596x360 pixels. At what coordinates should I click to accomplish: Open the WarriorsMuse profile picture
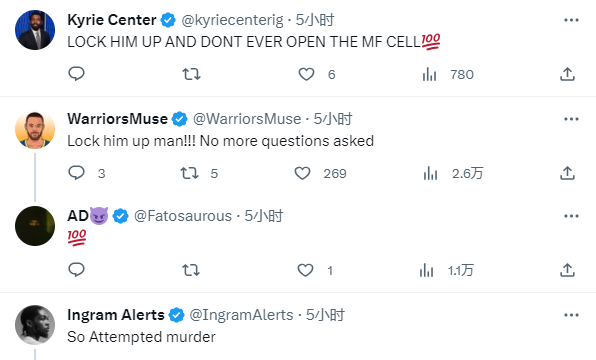[x=35, y=129]
